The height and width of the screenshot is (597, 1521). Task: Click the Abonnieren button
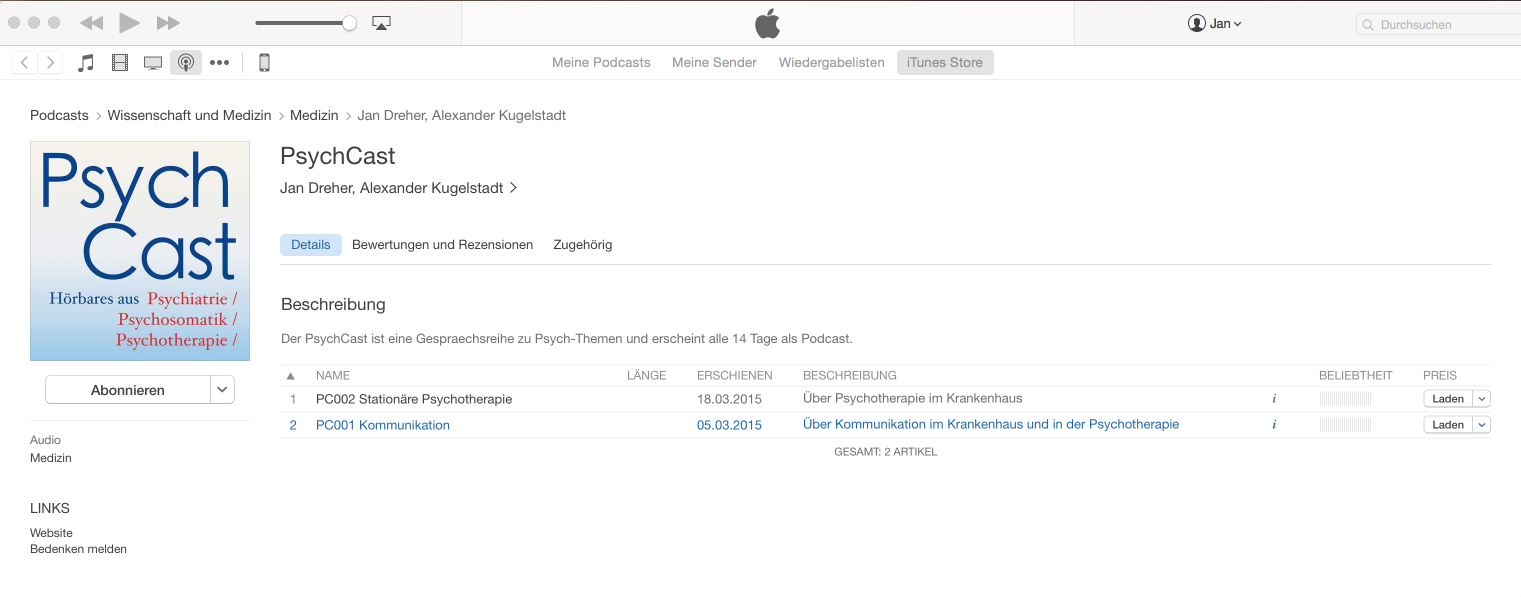(x=128, y=390)
